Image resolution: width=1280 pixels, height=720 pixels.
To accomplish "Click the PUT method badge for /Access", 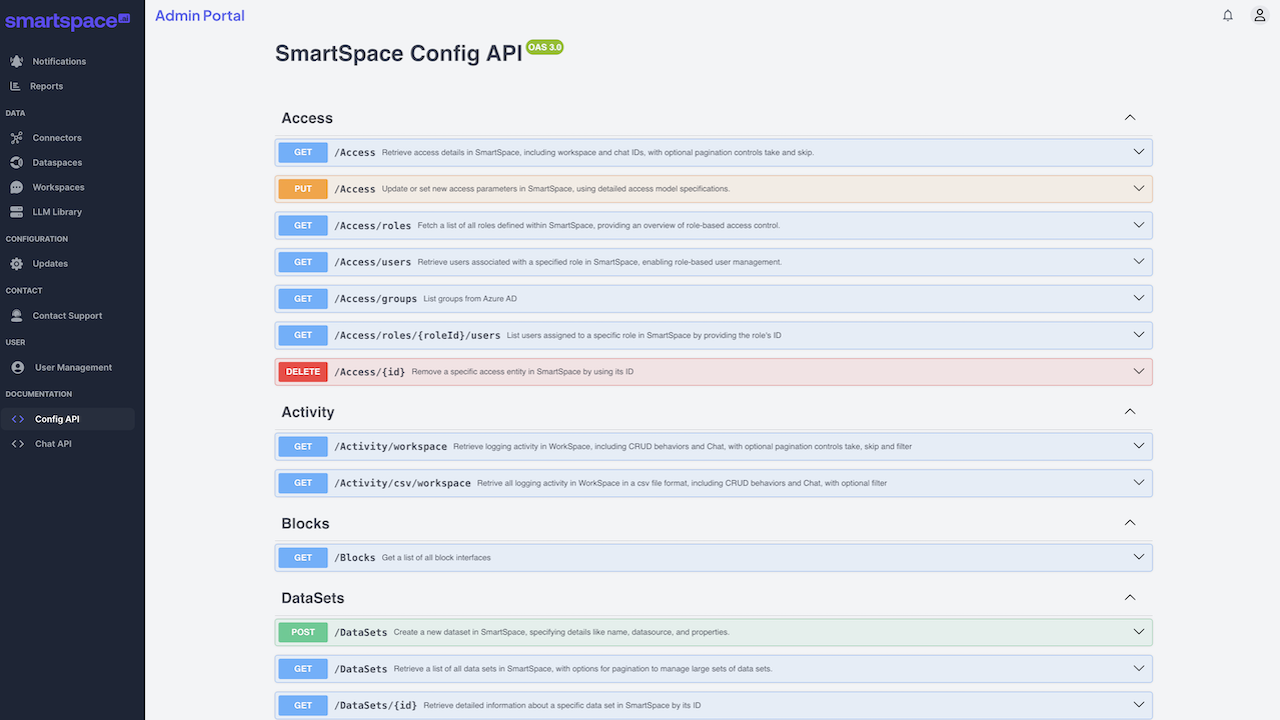I will (x=303, y=189).
